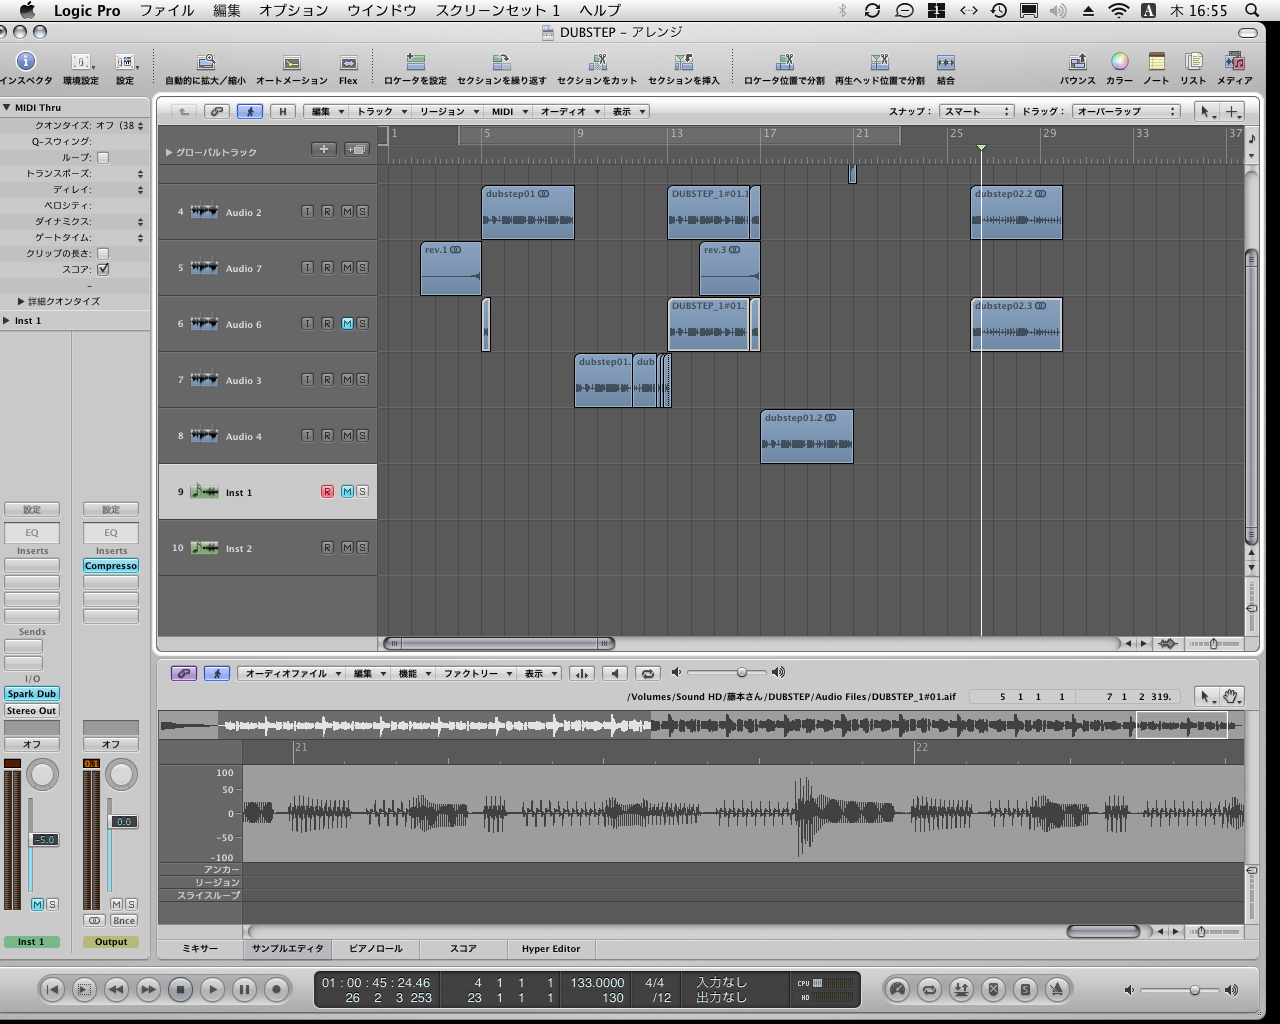Open the スクリーンセット 1 menu
1280x1024 pixels.
497,10
